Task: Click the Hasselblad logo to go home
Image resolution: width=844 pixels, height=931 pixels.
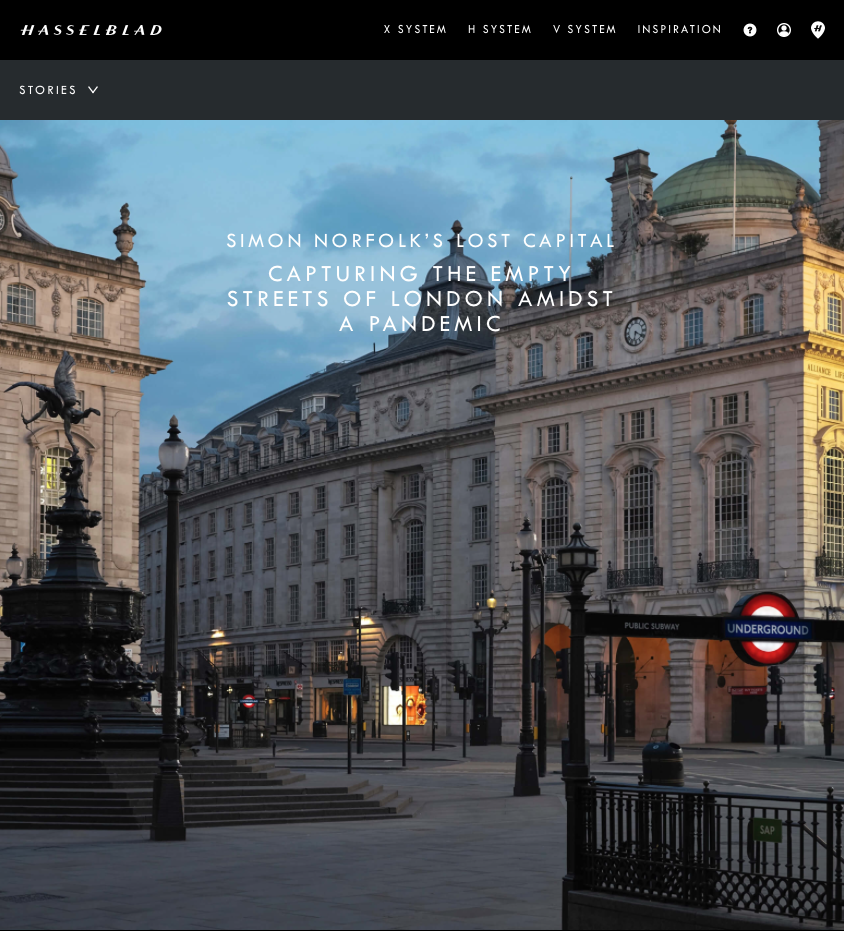Action: coord(91,30)
